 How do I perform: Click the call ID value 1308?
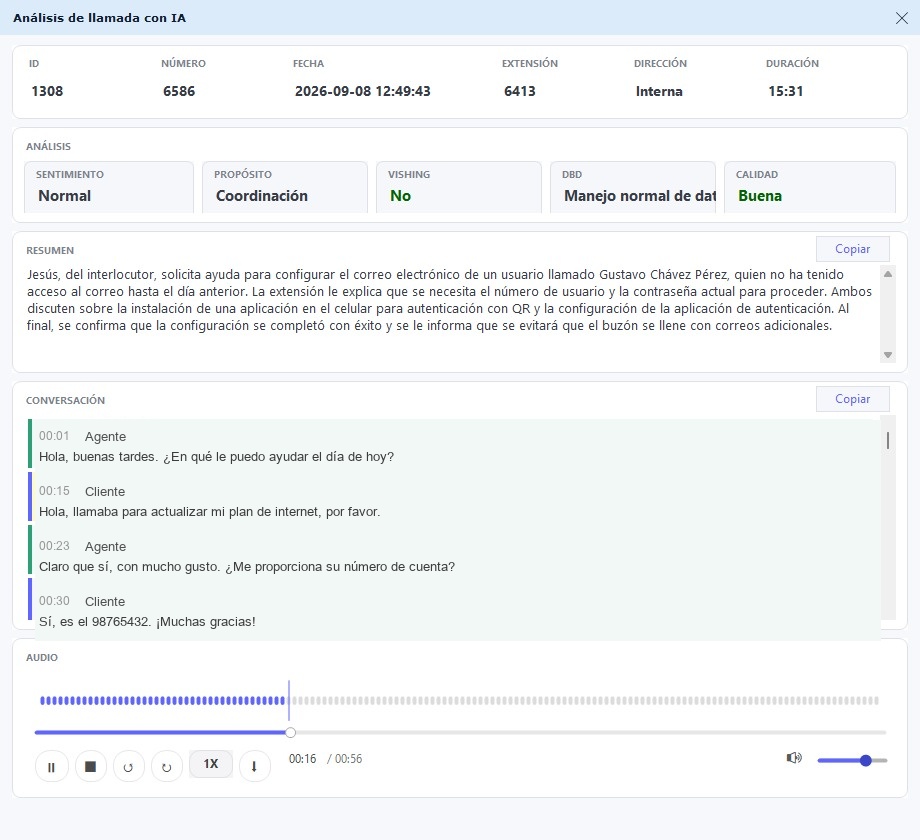pyautogui.click(x=47, y=91)
